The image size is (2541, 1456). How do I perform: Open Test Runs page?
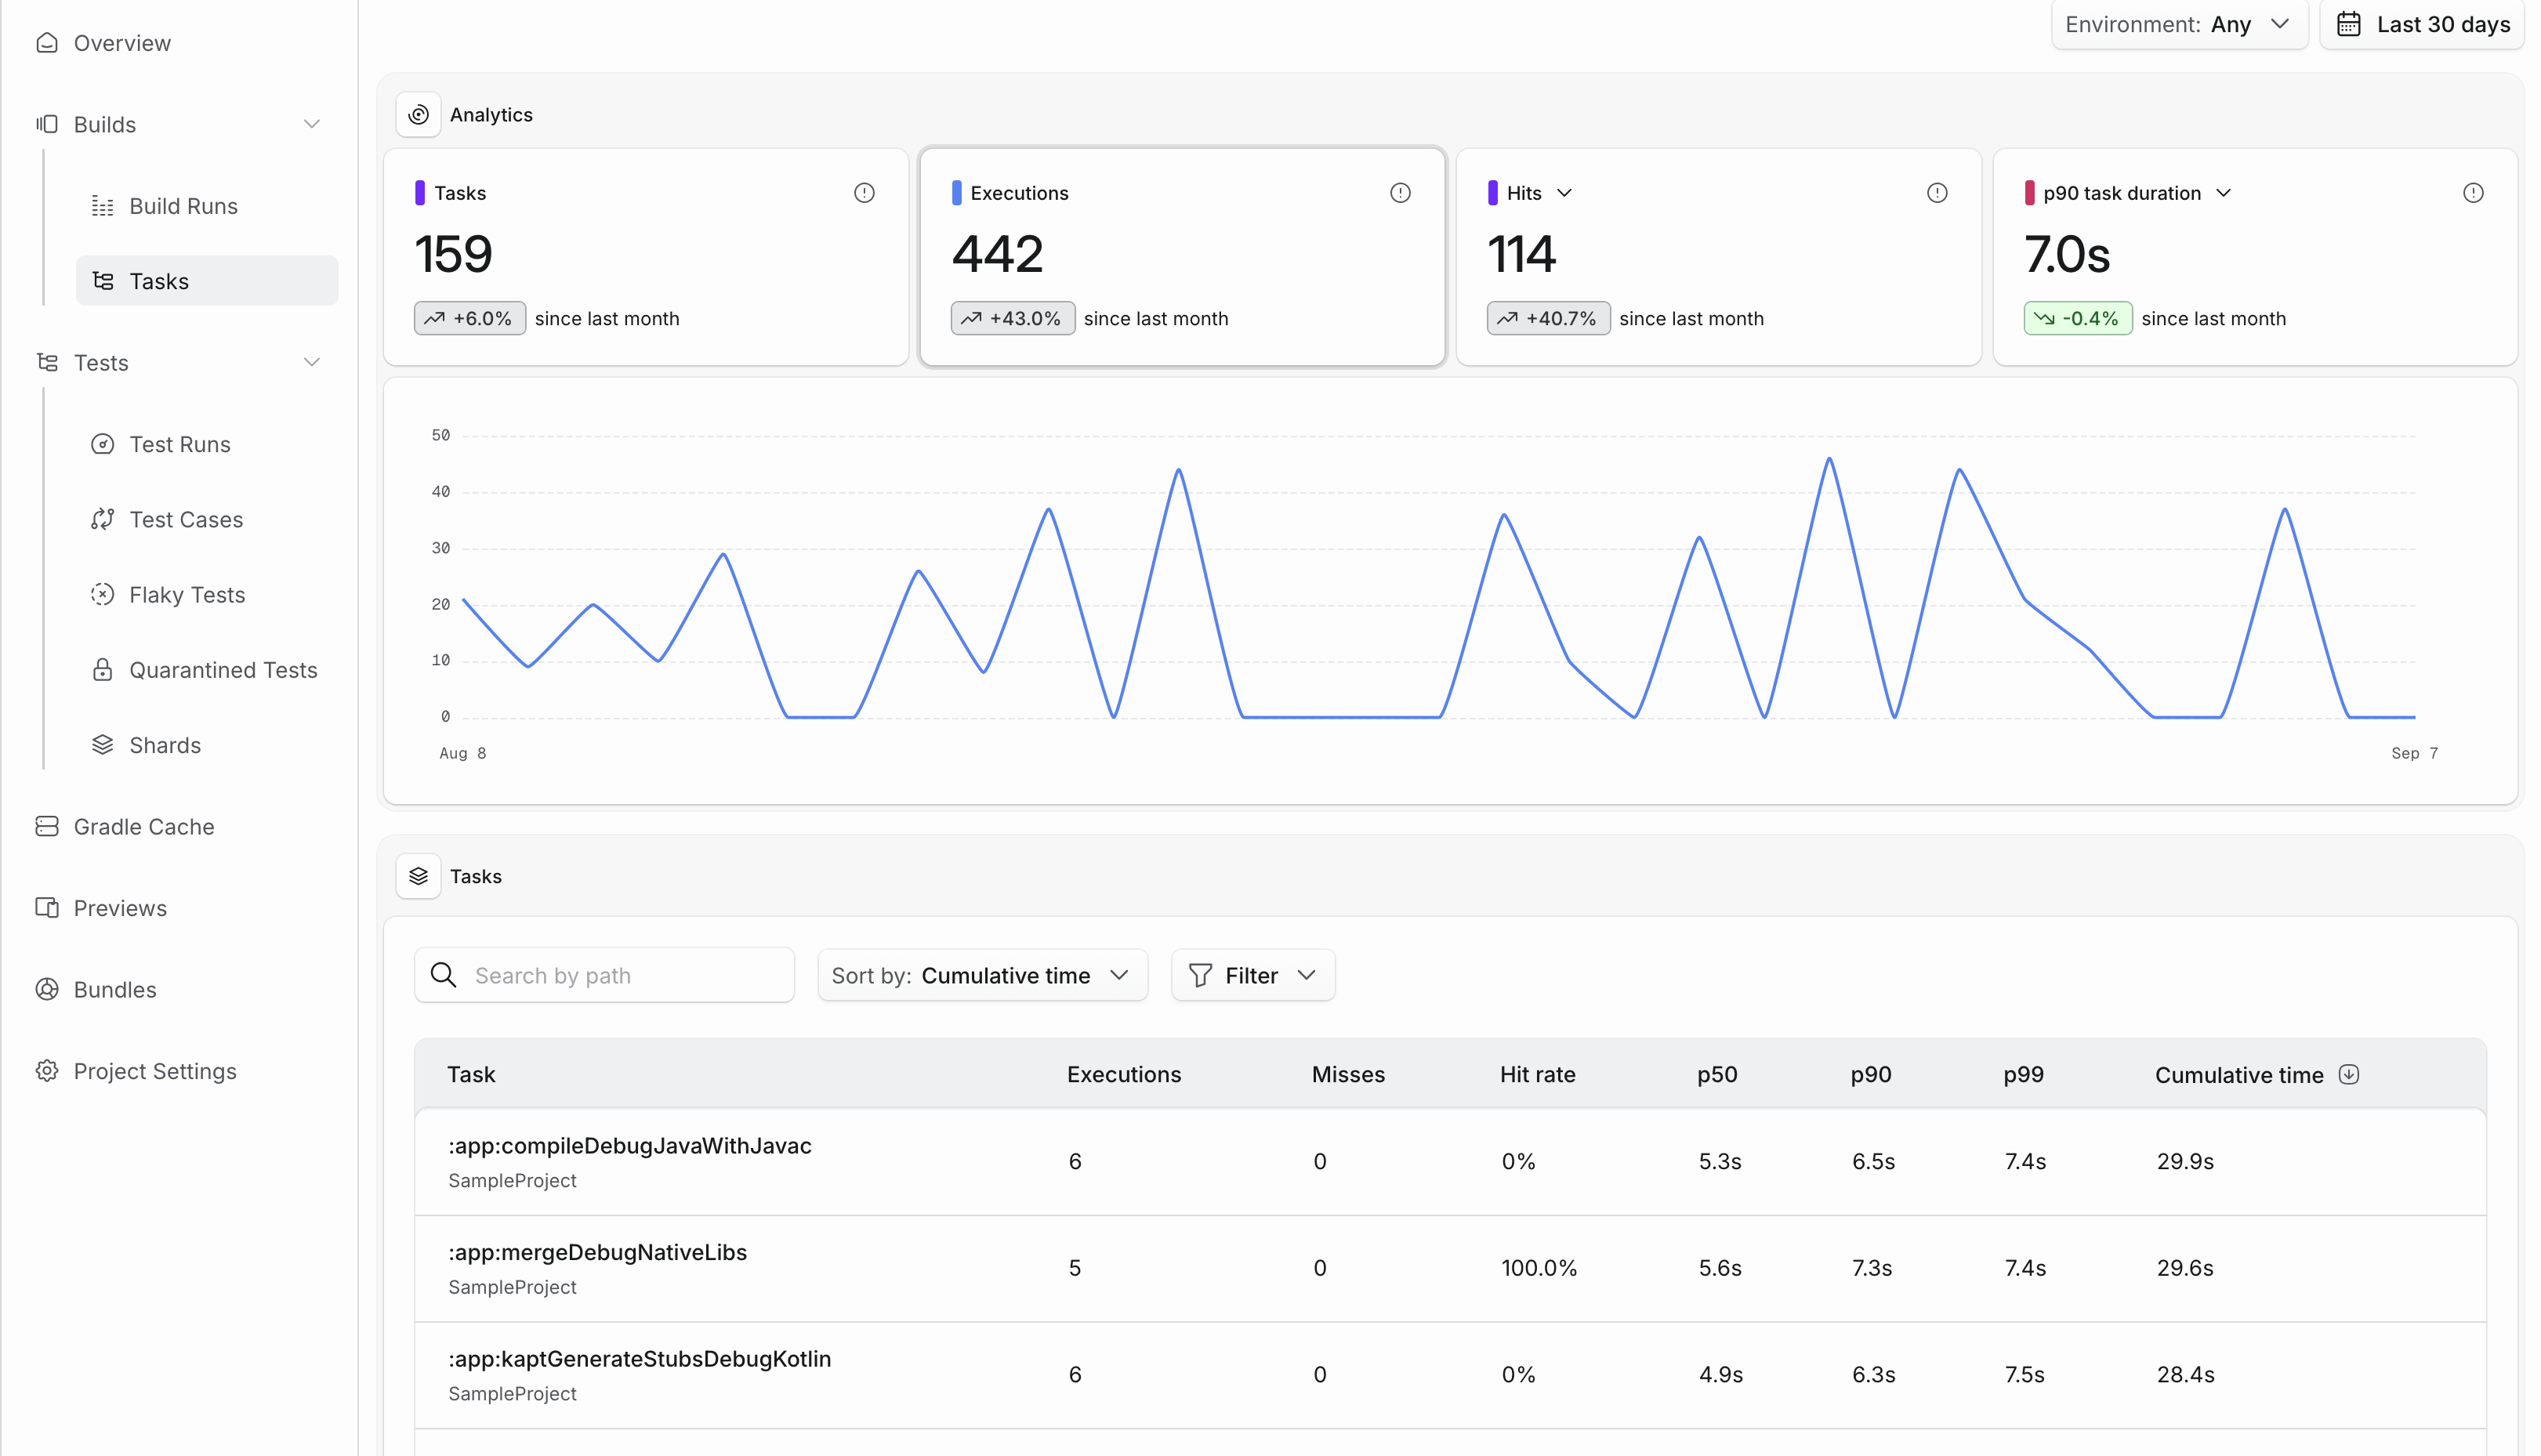click(180, 444)
